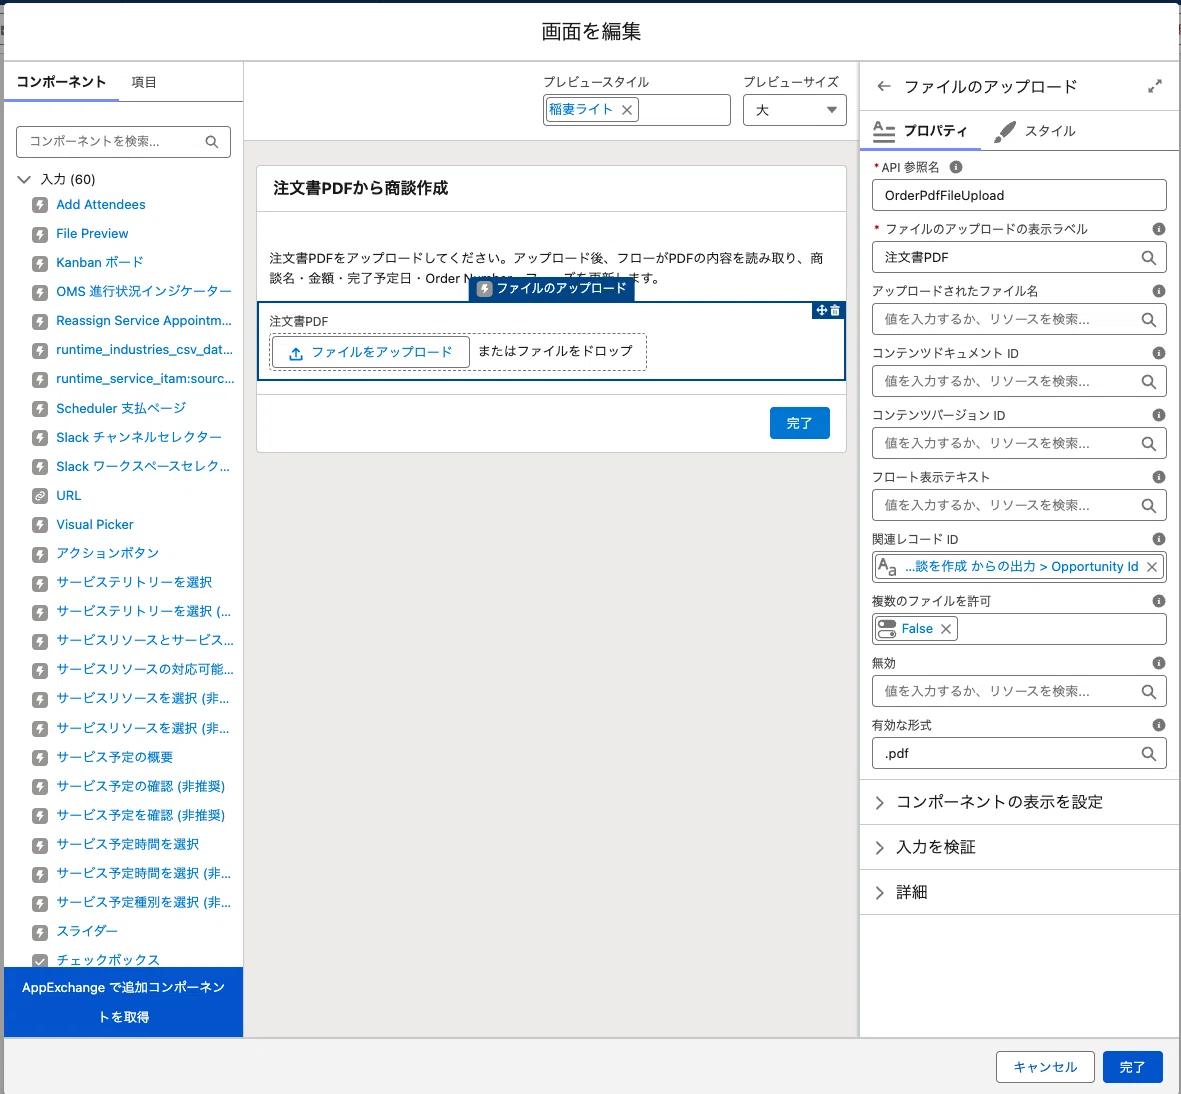Select the OMS 進行状況インジケーター component
This screenshot has width=1181, height=1094.
coord(143,292)
